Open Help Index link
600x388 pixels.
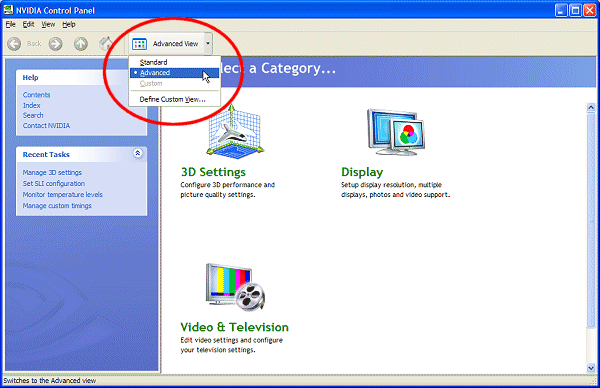[31, 105]
